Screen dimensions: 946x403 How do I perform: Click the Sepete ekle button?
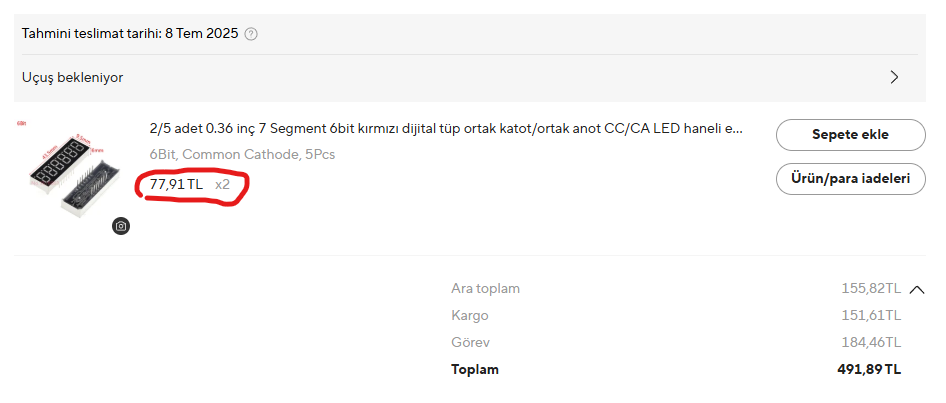click(x=850, y=134)
